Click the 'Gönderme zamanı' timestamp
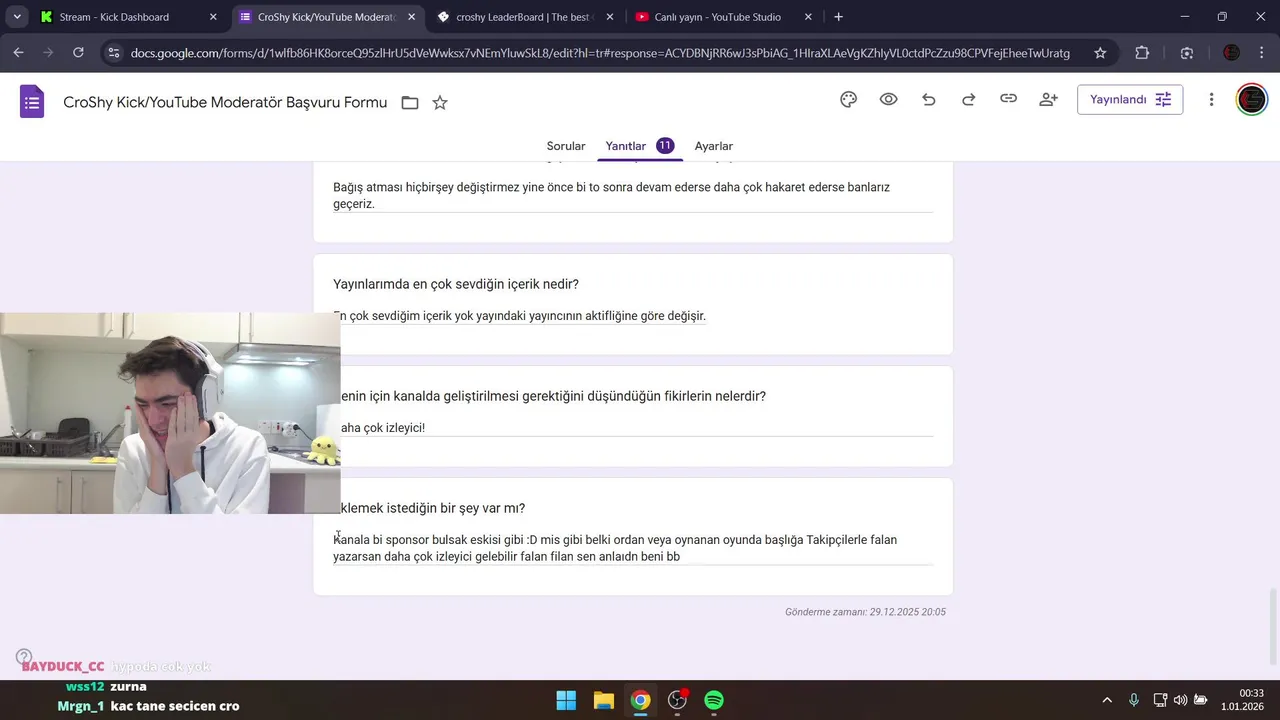 pyautogui.click(x=865, y=612)
